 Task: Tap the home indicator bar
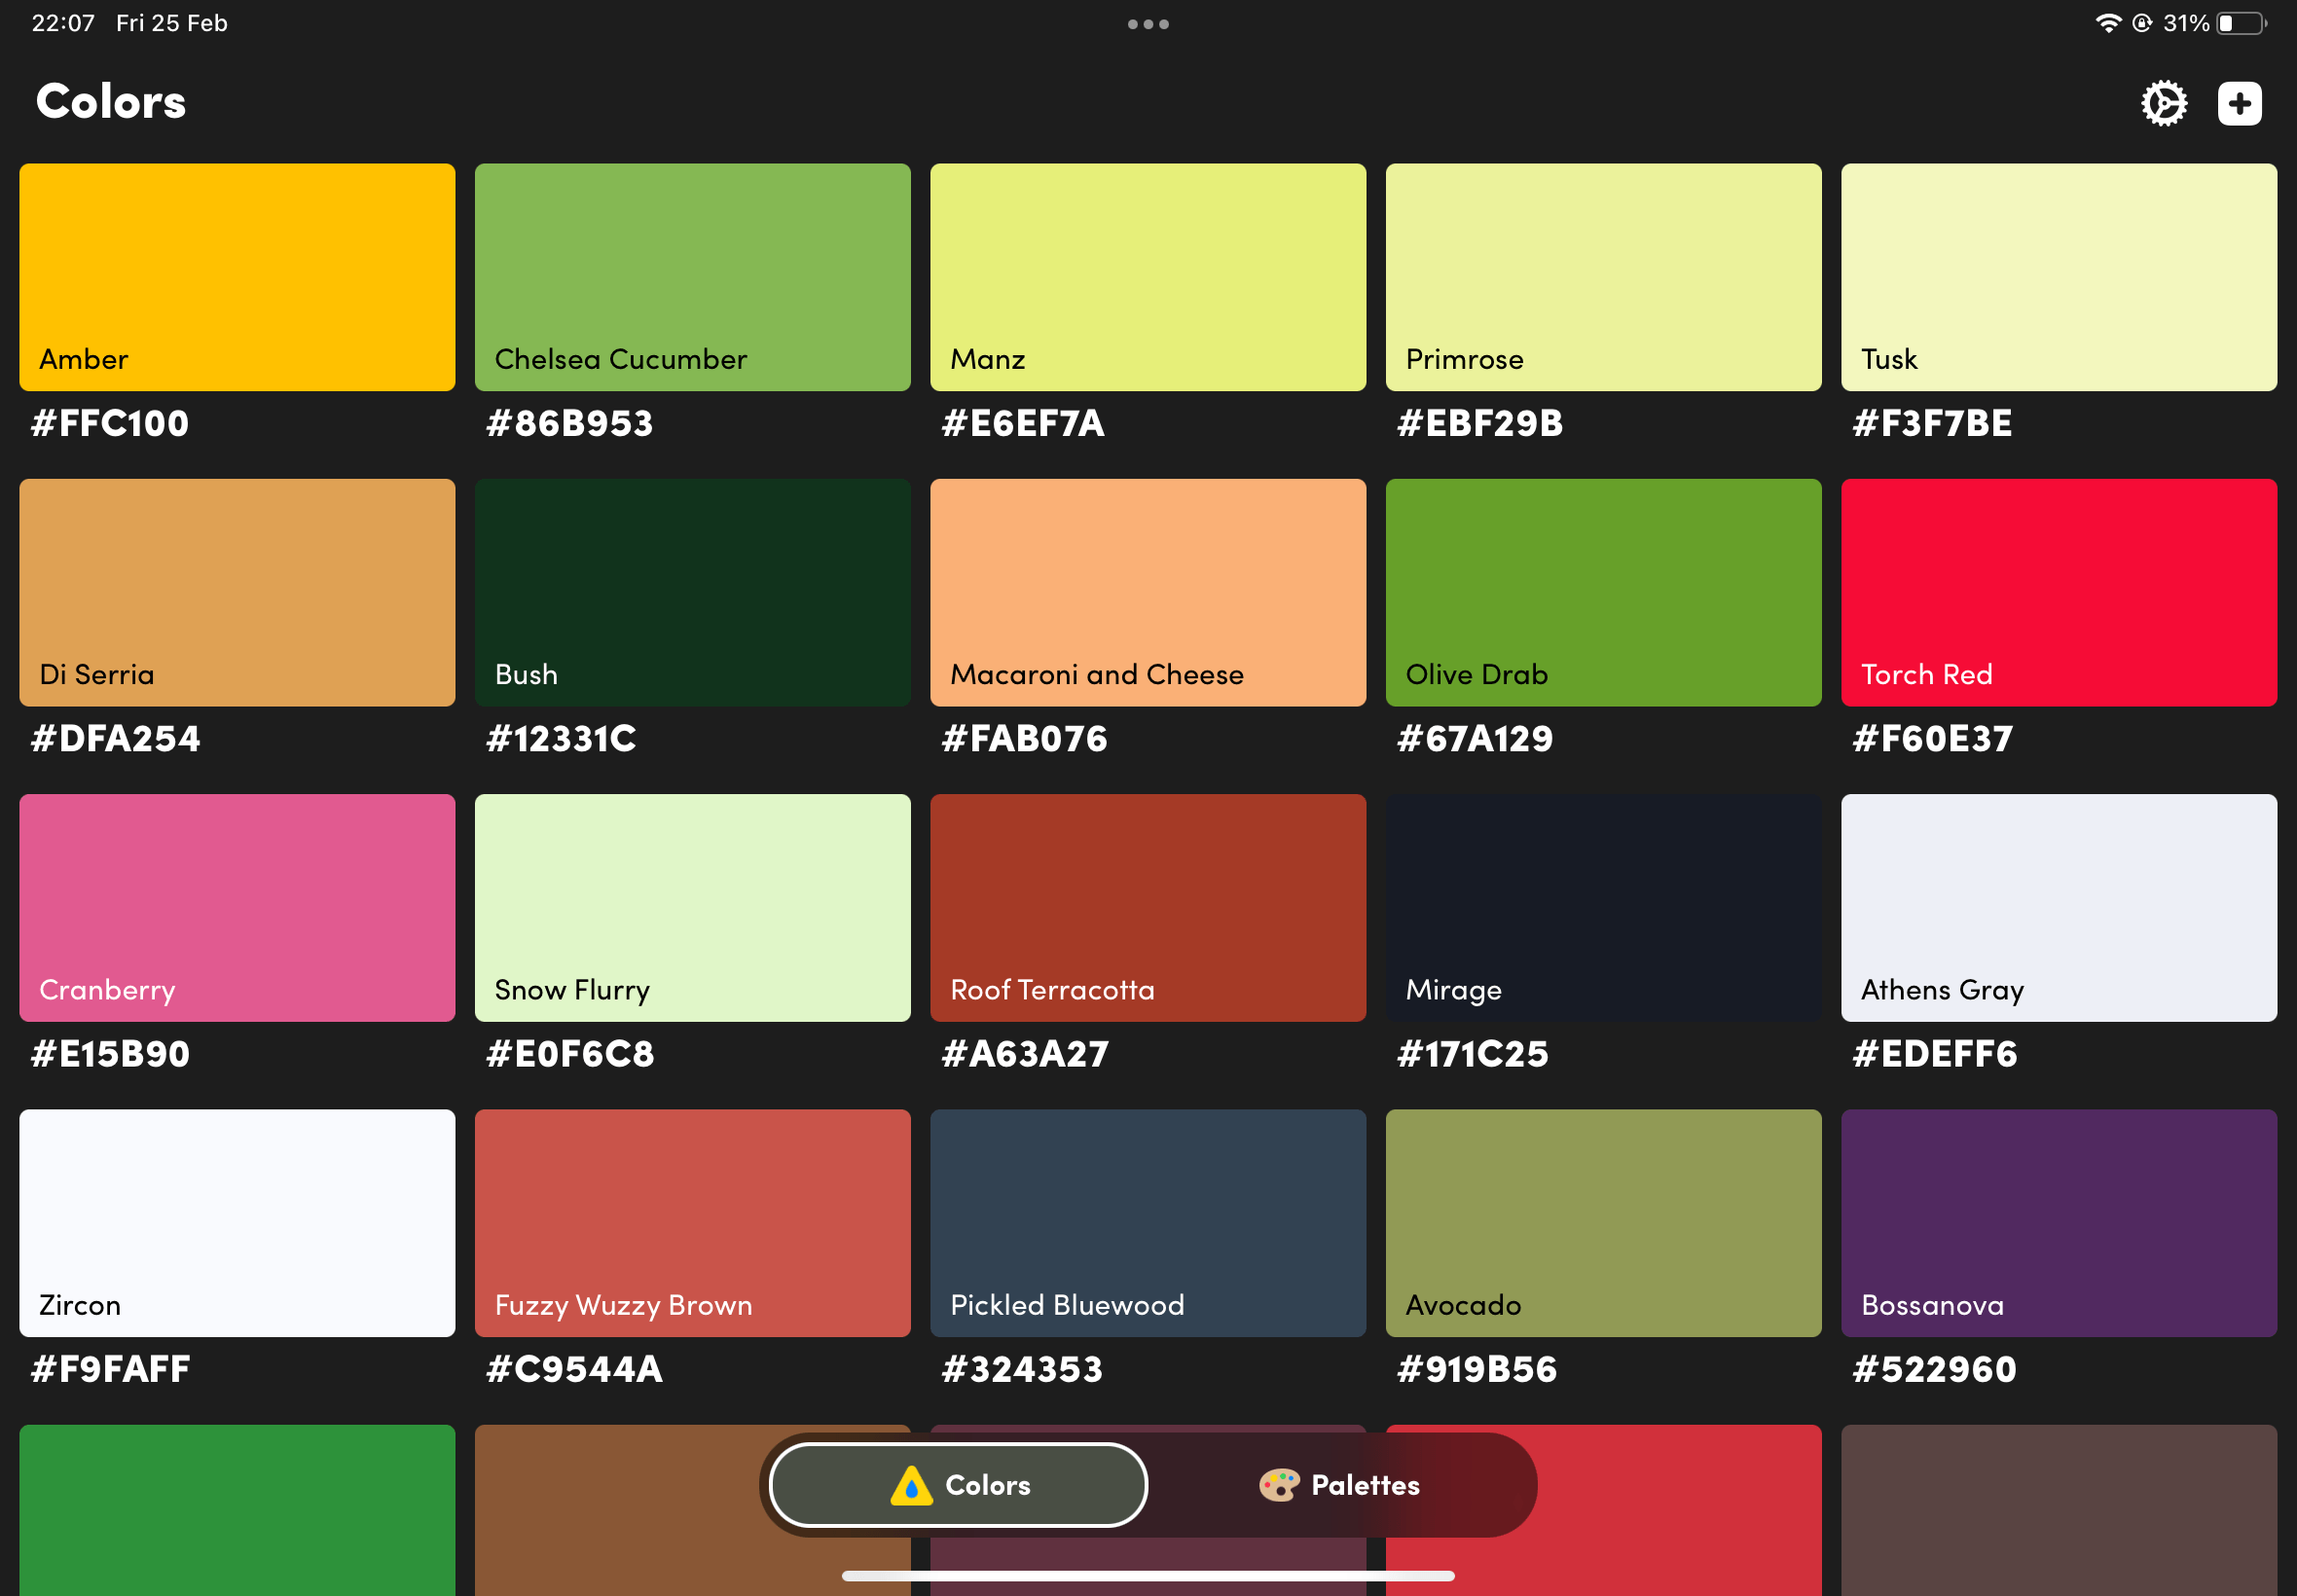1147,1576
